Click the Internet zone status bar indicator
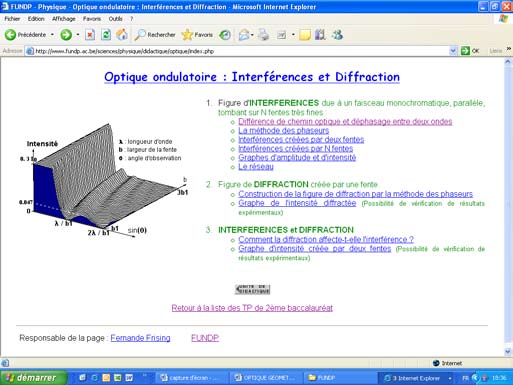This screenshot has width=513, height=385. pyautogui.click(x=448, y=363)
